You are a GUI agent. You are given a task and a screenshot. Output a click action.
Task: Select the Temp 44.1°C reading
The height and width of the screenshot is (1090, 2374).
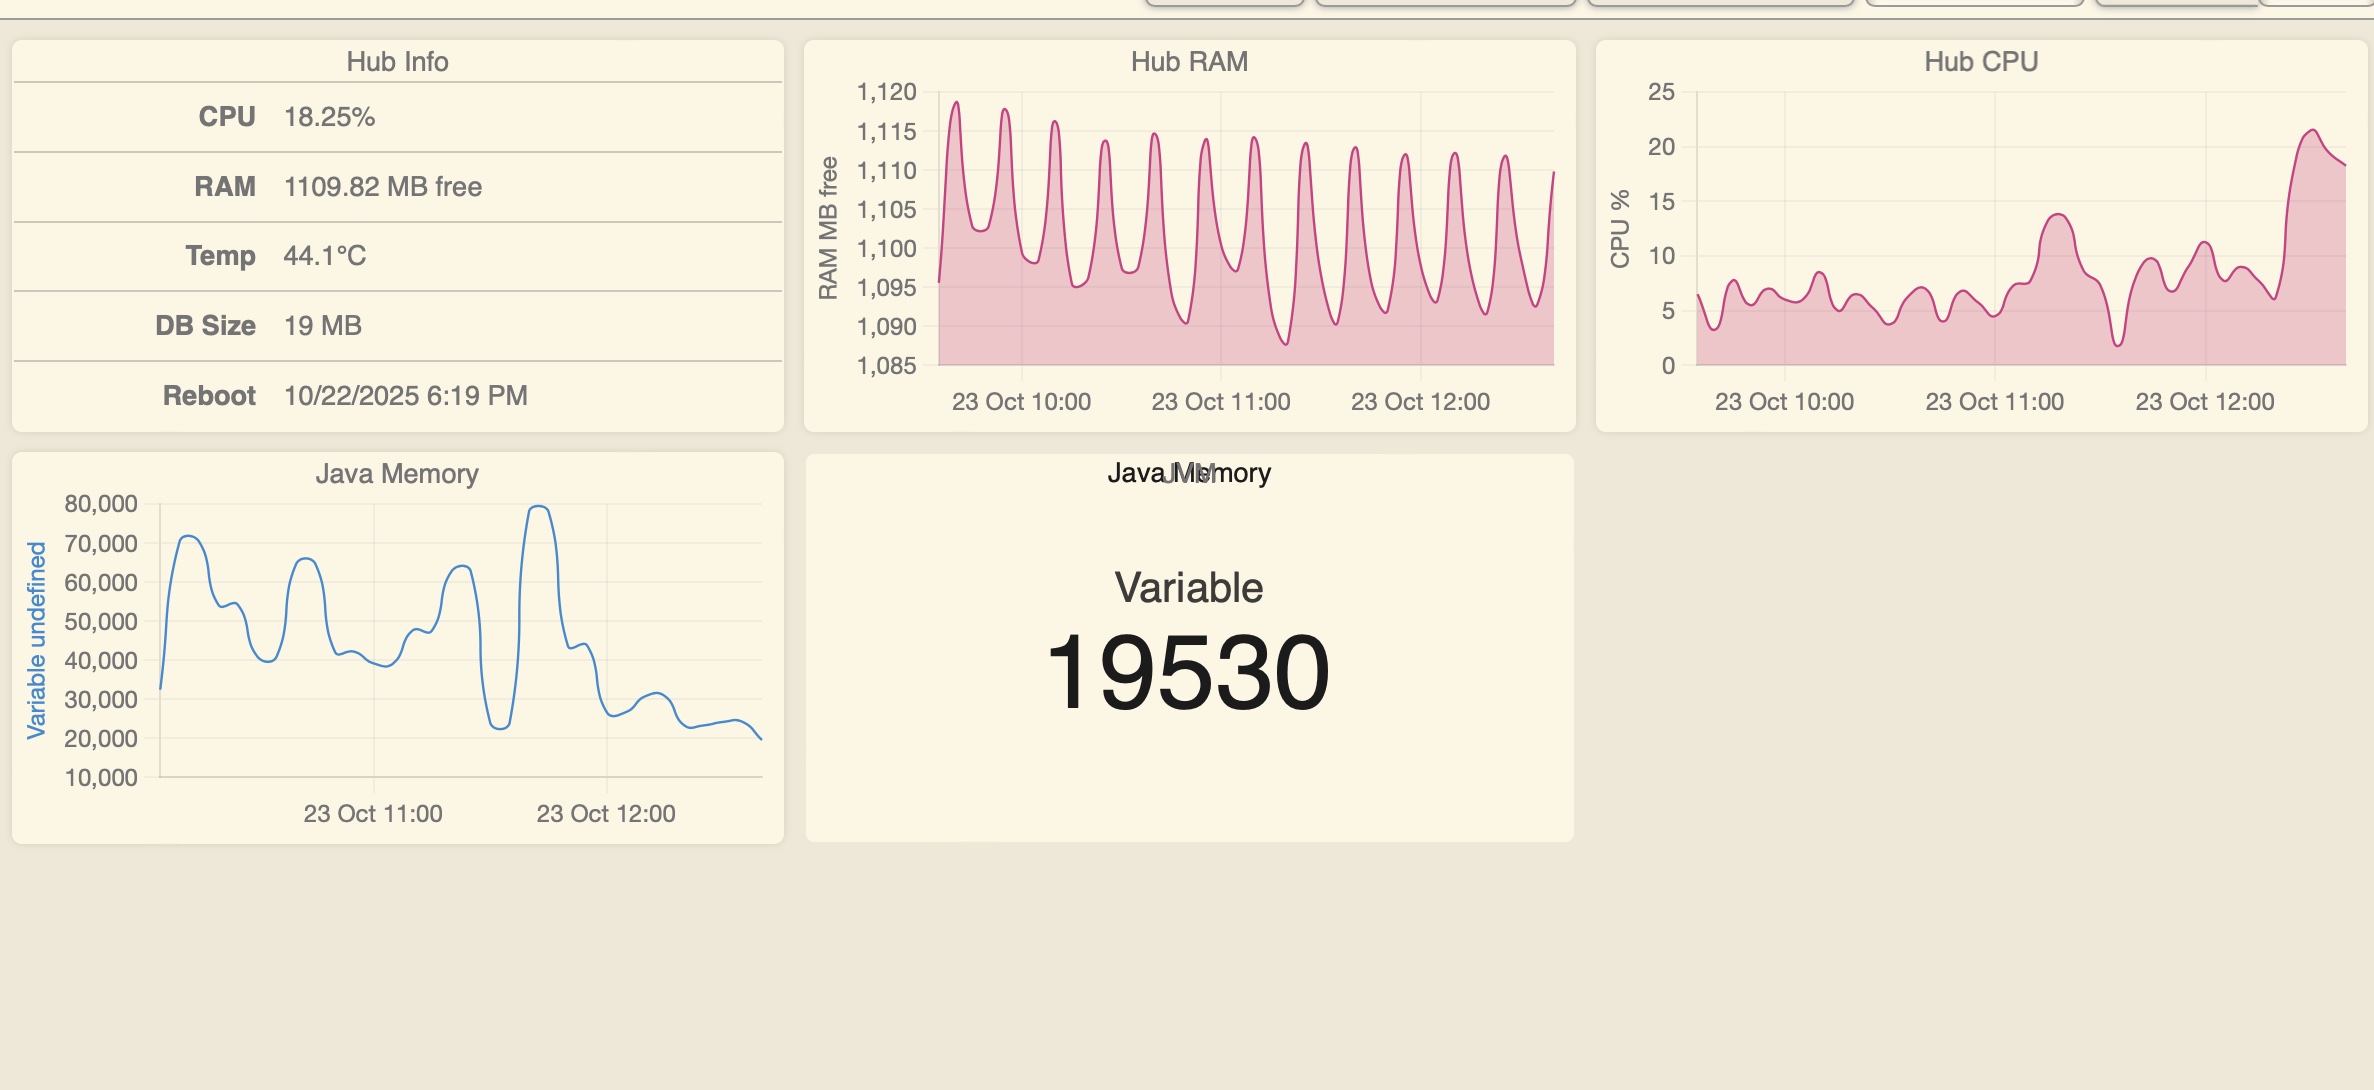coord(324,256)
